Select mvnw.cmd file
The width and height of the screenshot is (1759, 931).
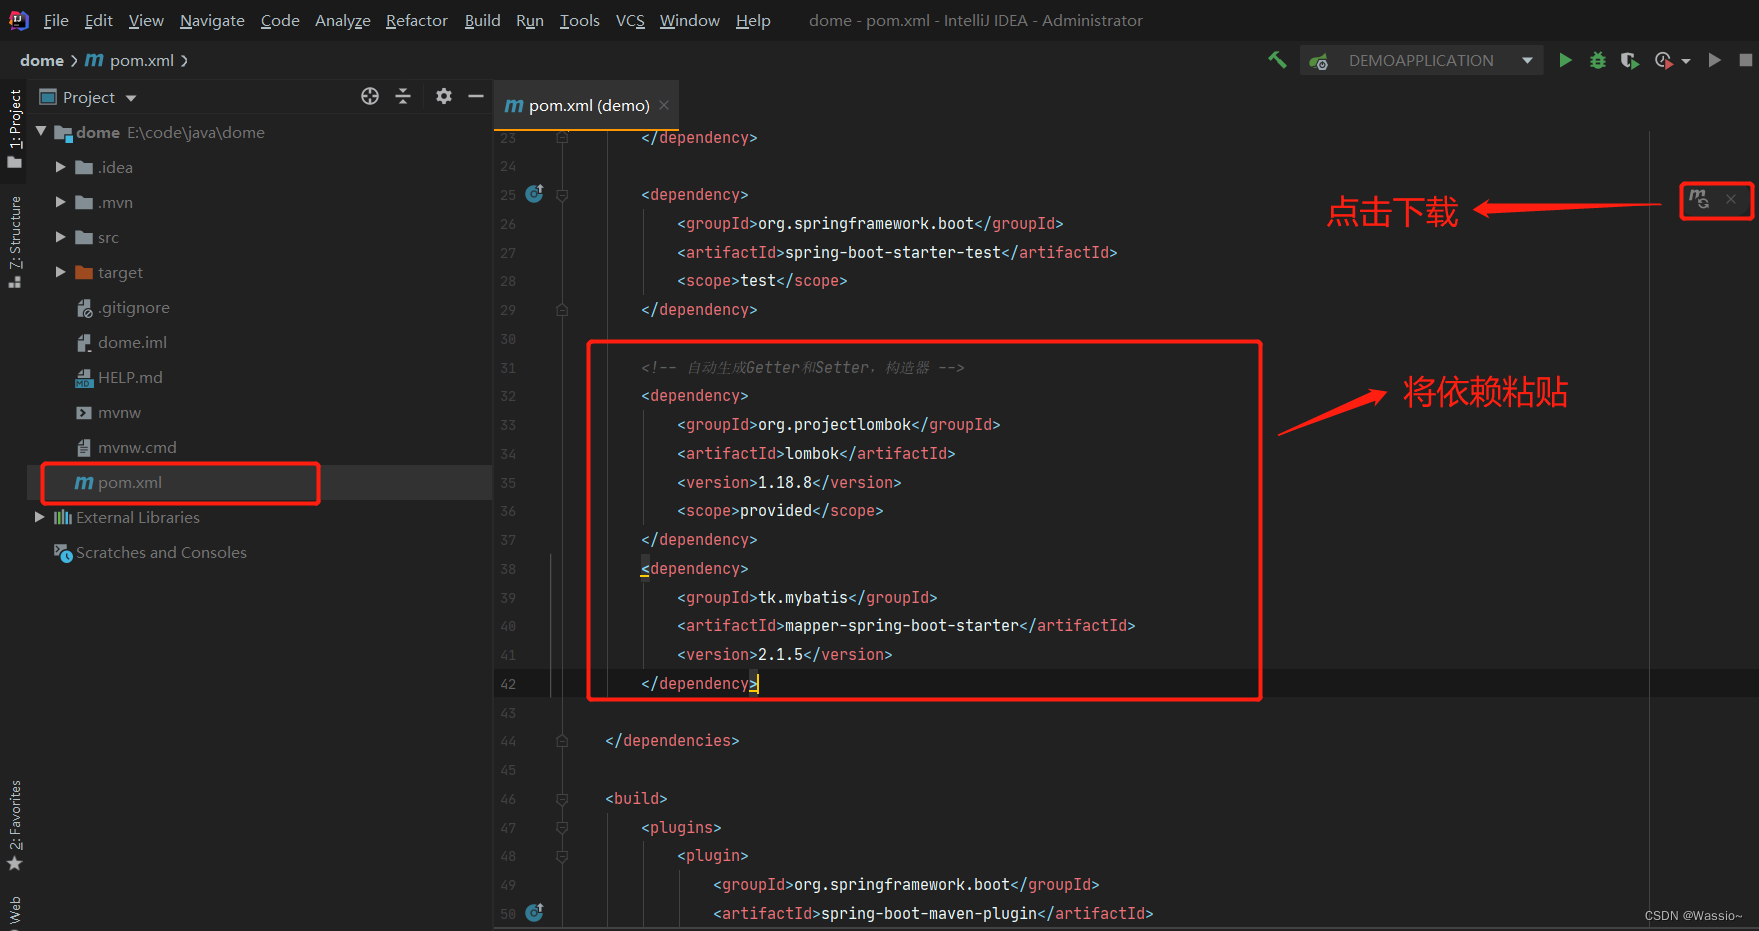click(137, 447)
